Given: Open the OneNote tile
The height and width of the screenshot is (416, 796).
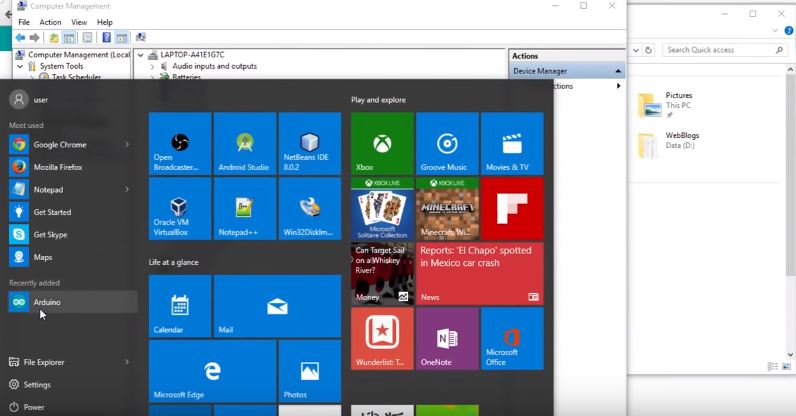Looking at the screenshot, I should 447,339.
